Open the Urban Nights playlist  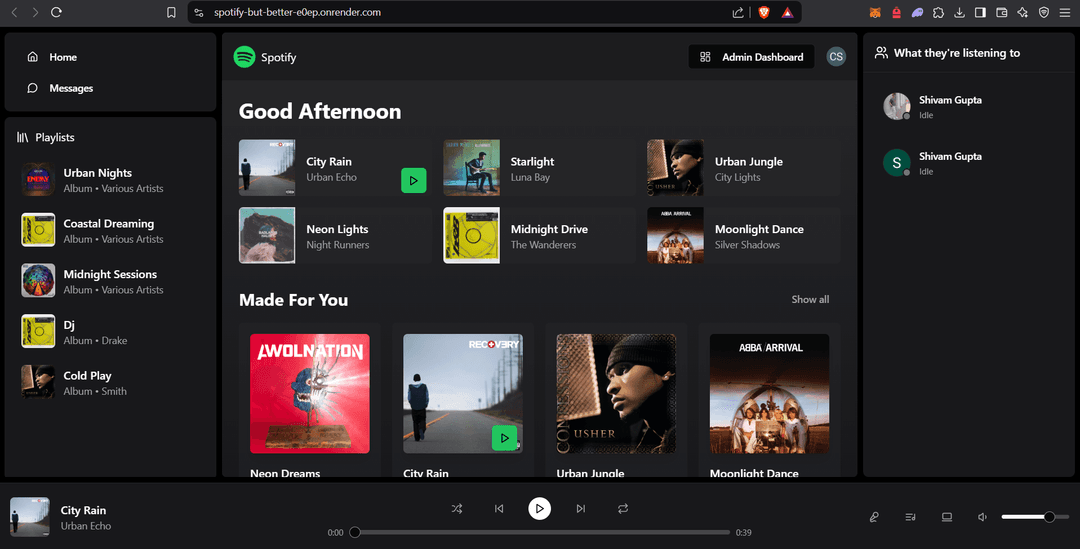(x=110, y=180)
